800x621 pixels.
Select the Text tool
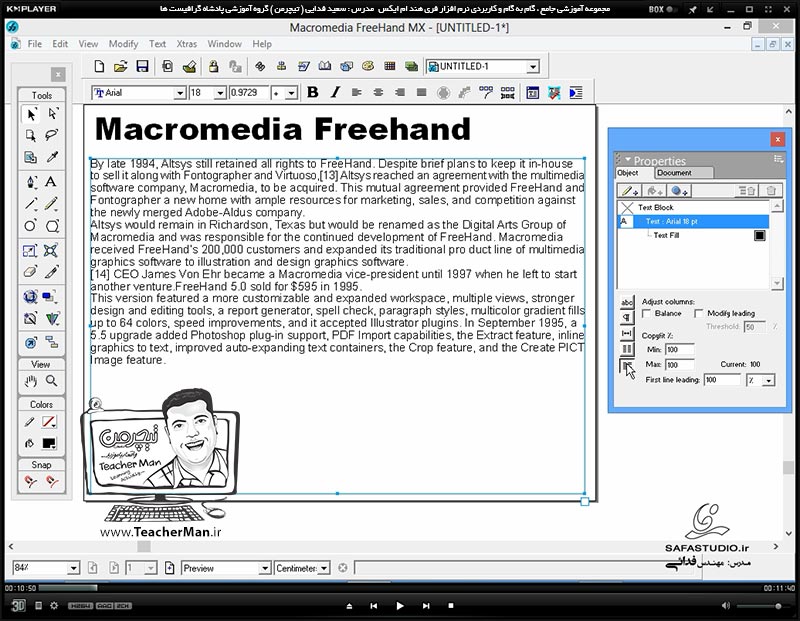tap(51, 182)
